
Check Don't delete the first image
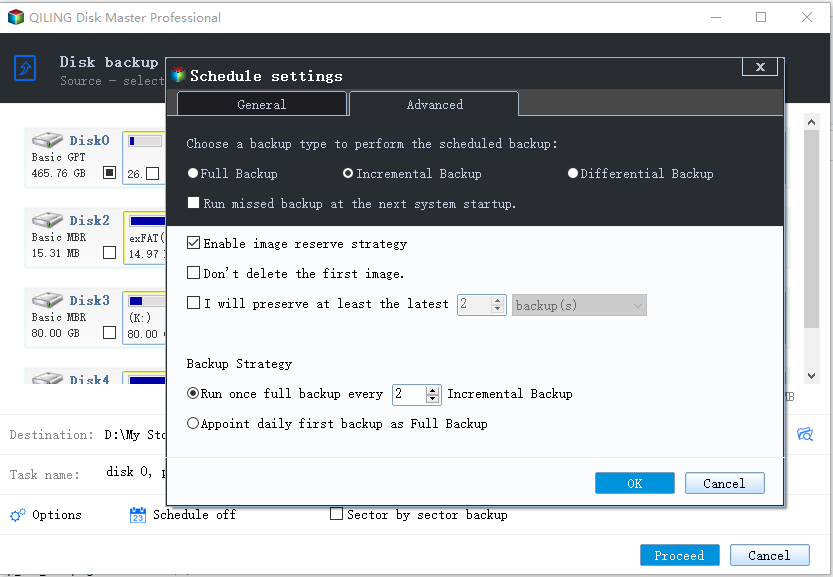click(193, 273)
